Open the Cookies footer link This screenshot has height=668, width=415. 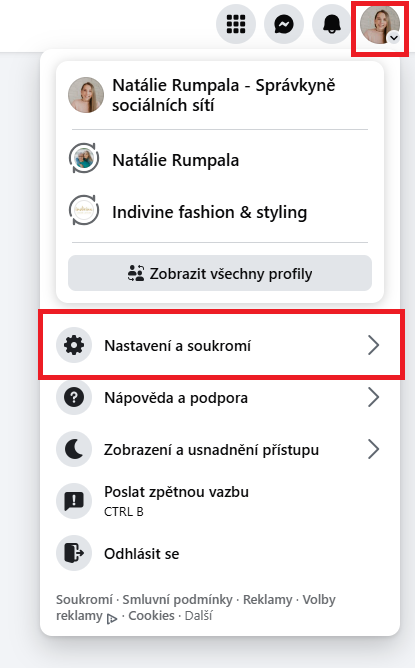151,616
